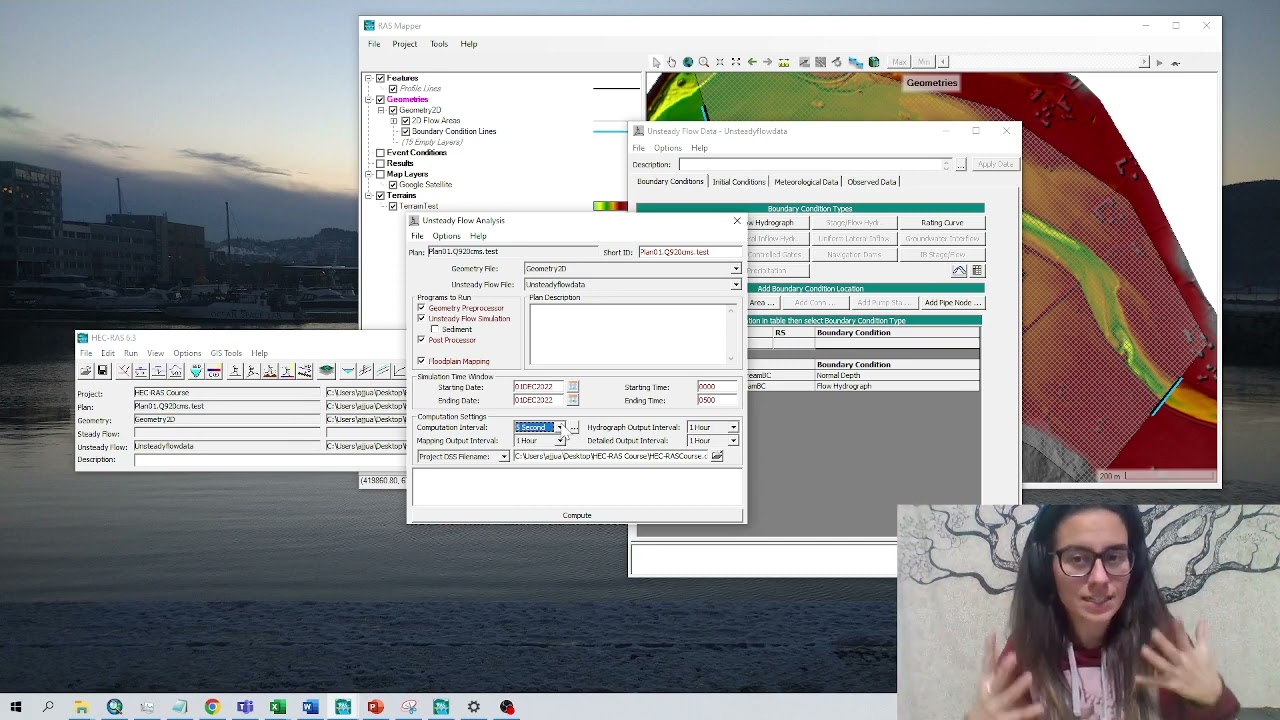Expand the 2D Flow Areas tree node
1280x720 pixels.
(394, 121)
